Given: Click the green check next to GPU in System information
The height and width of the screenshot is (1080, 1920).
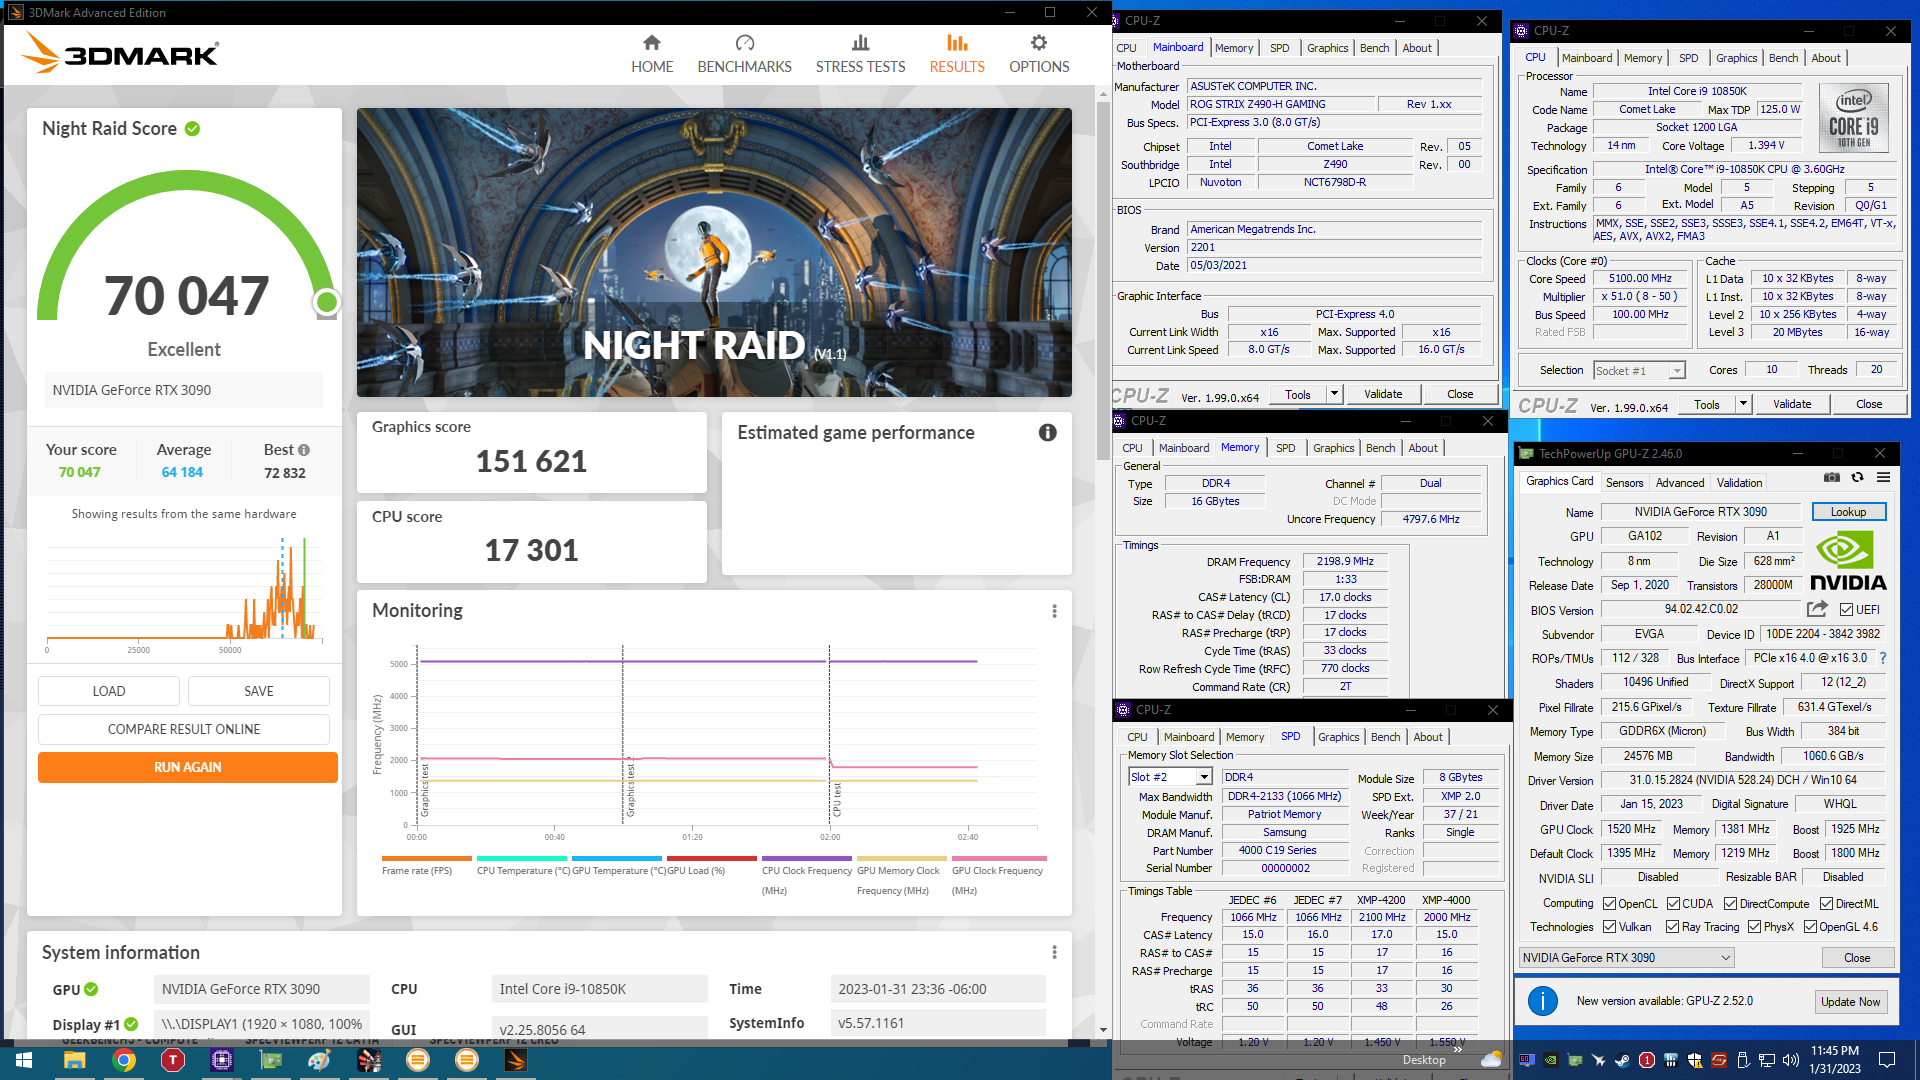Looking at the screenshot, I should click(x=91, y=989).
